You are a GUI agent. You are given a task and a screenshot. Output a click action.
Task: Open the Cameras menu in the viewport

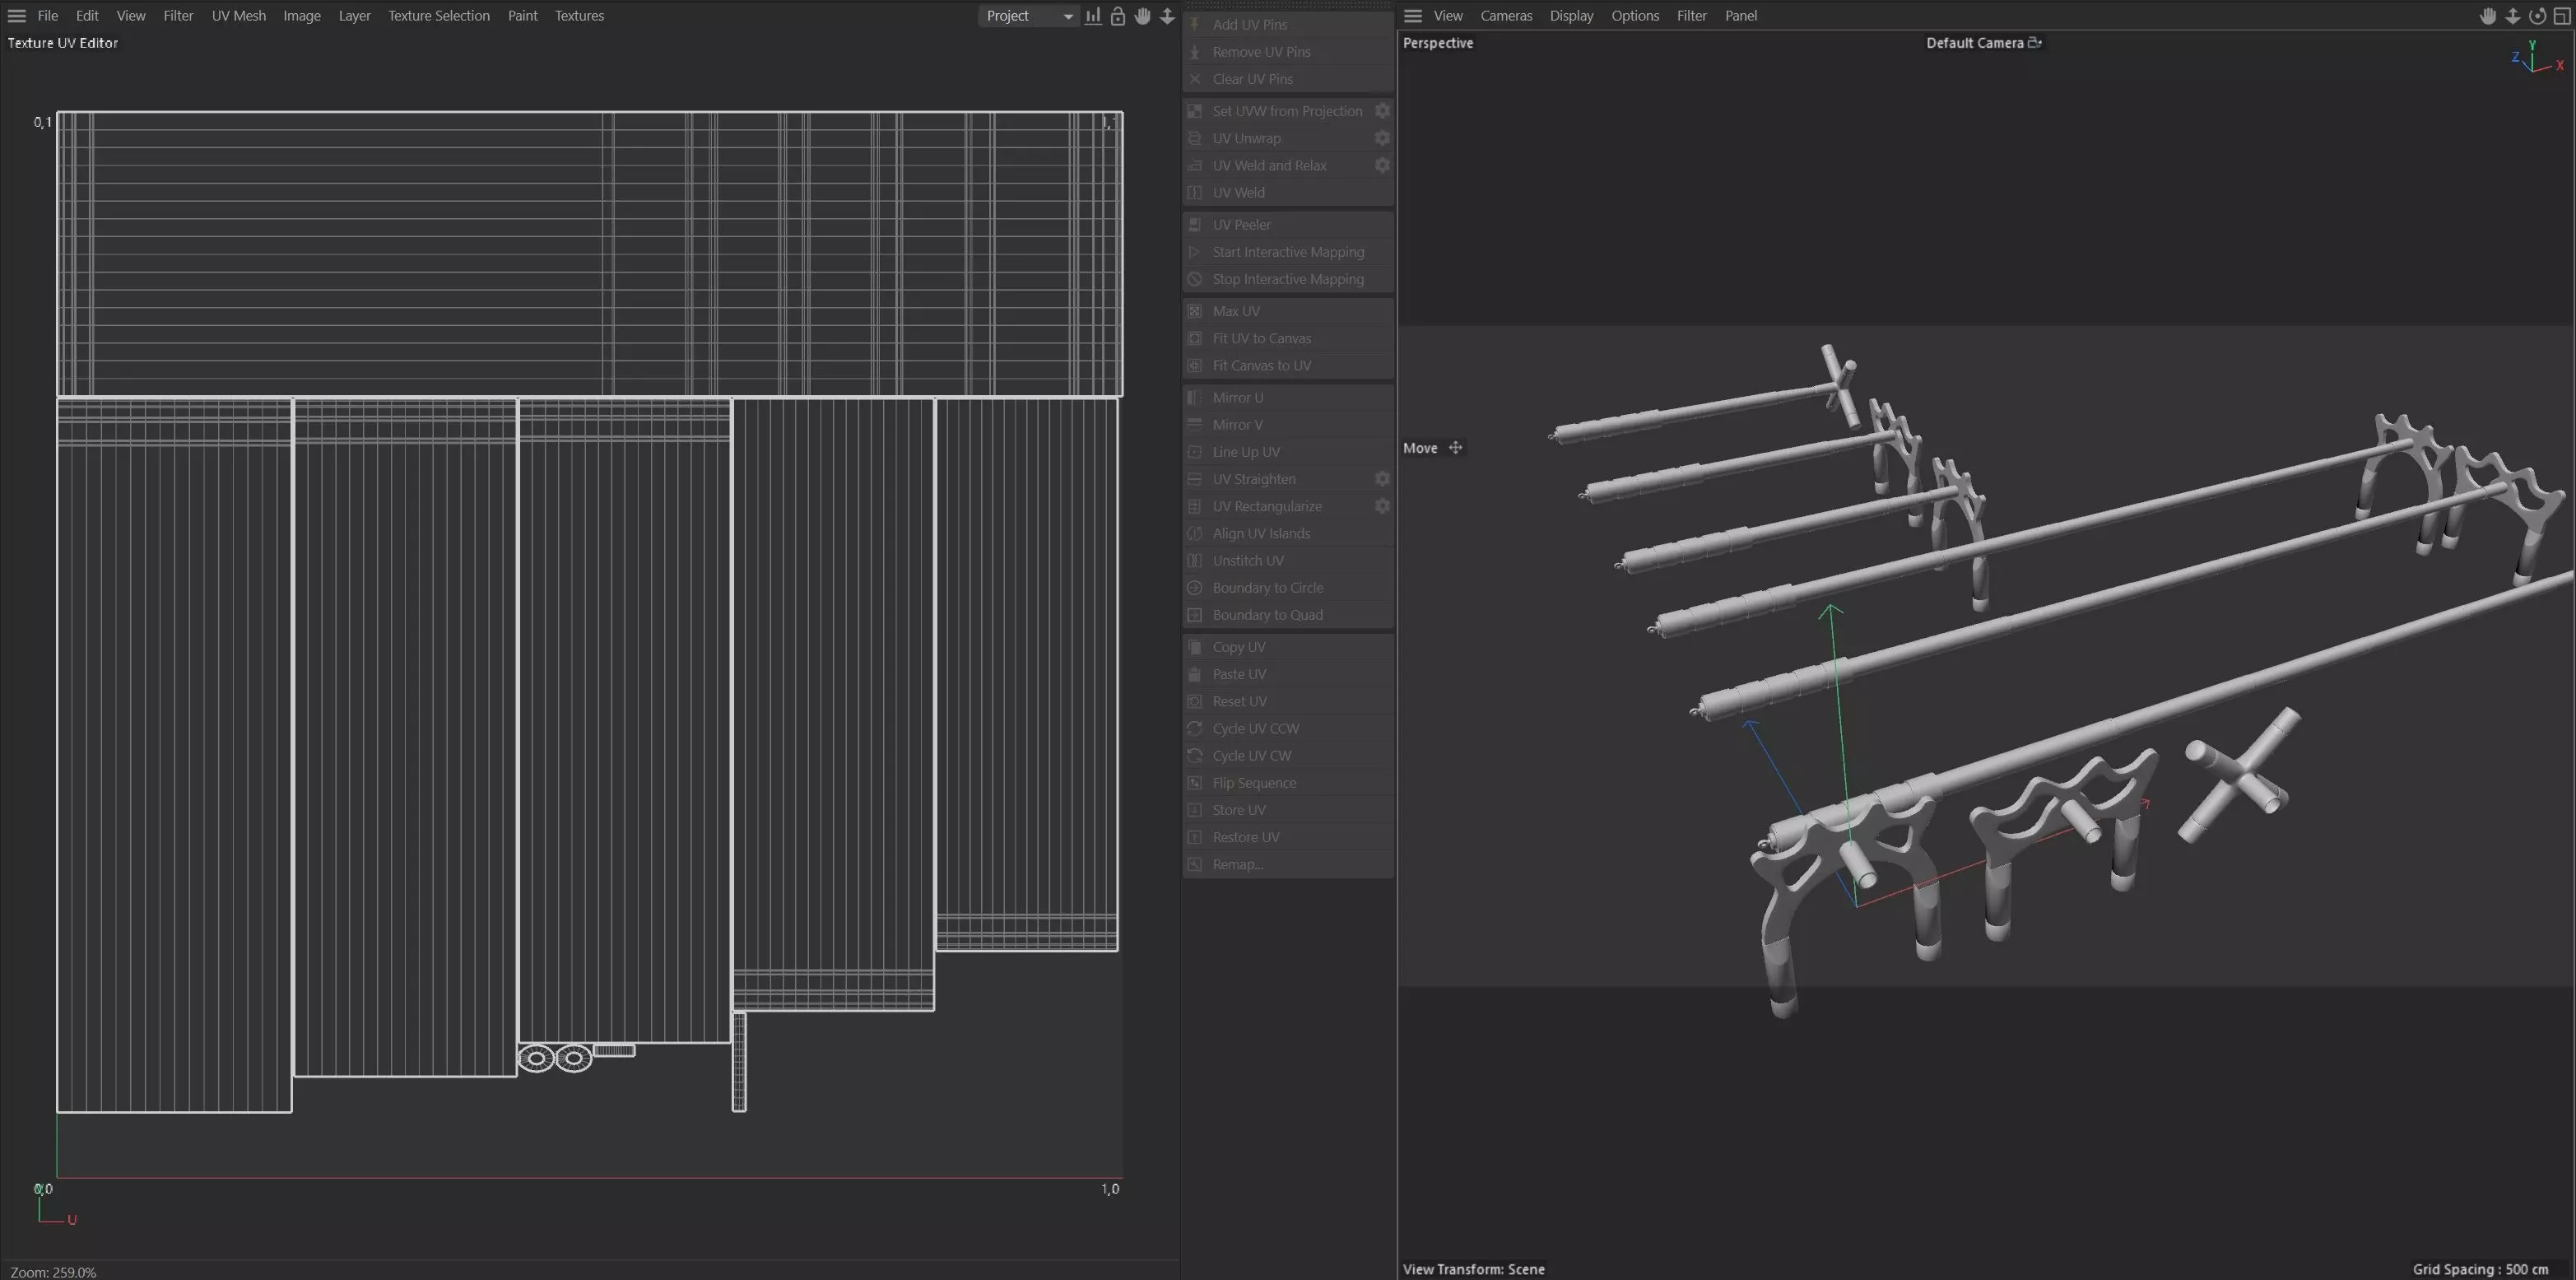(1505, 16)
